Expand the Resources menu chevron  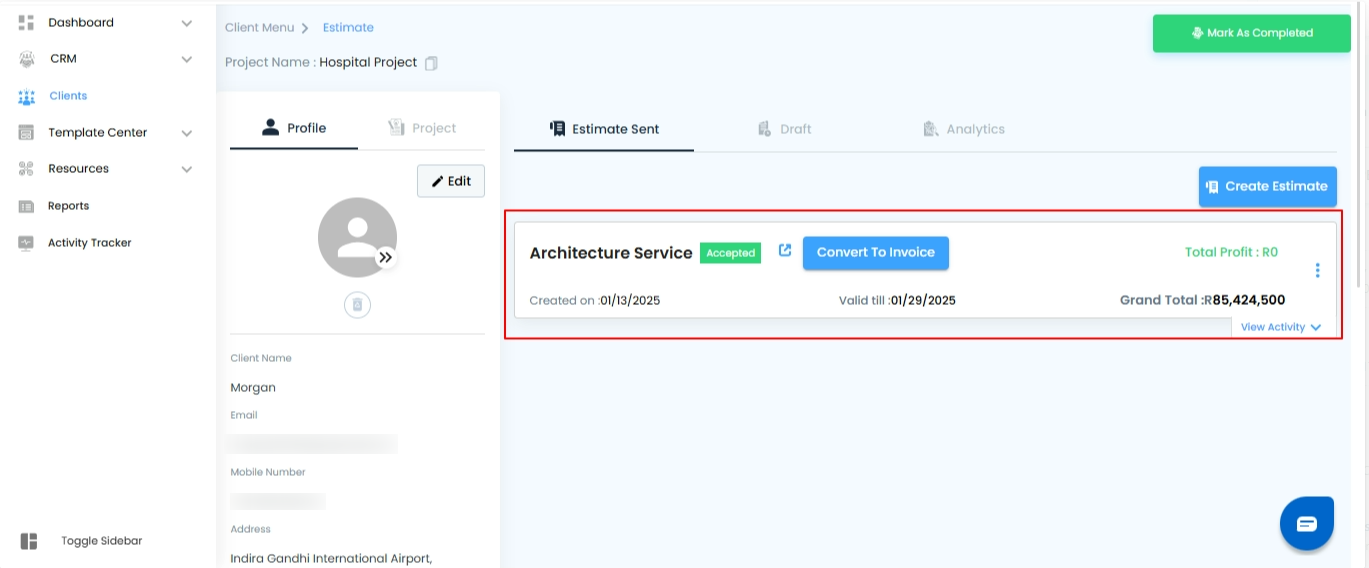[187, 169]
